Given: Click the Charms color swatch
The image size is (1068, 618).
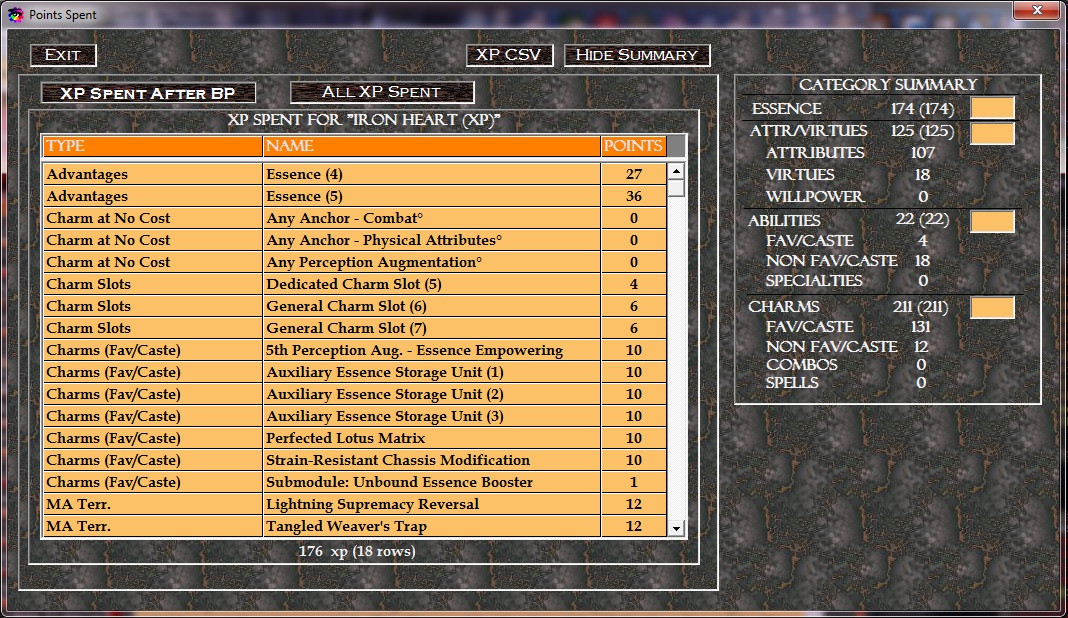Looking at the screenshot, I should point(992,308).
